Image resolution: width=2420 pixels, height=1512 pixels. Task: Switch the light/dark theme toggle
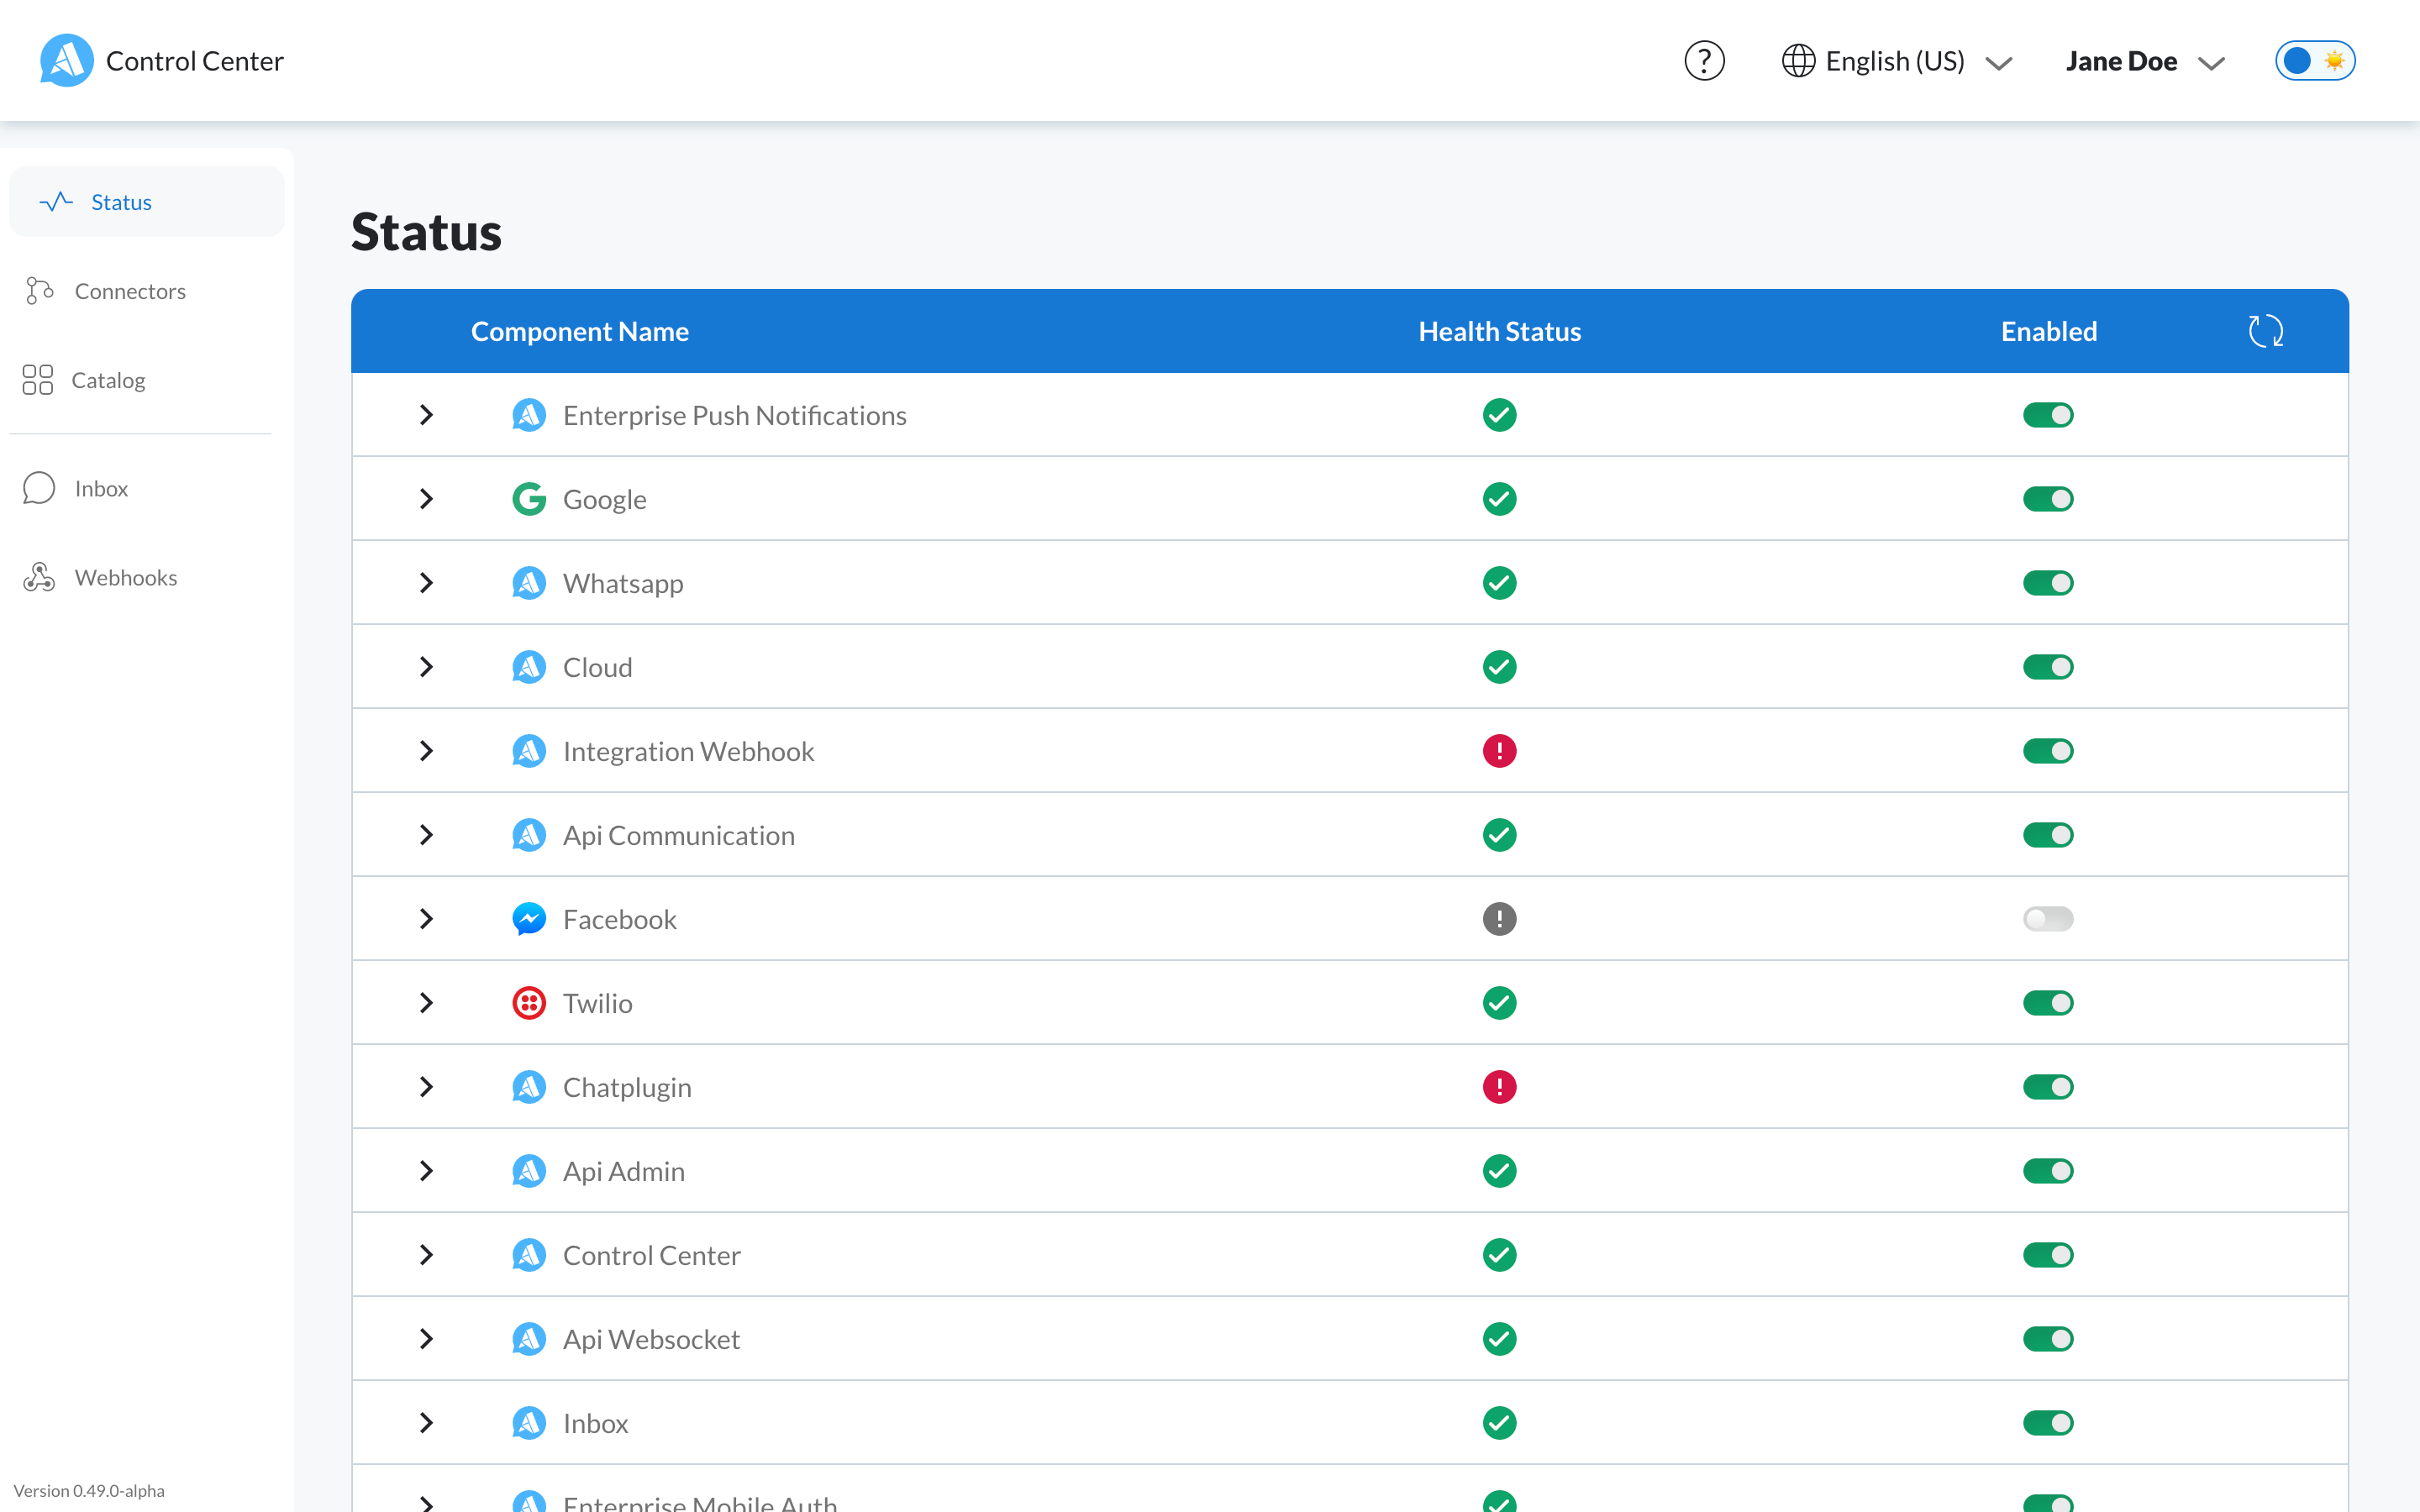(2314, 61)
